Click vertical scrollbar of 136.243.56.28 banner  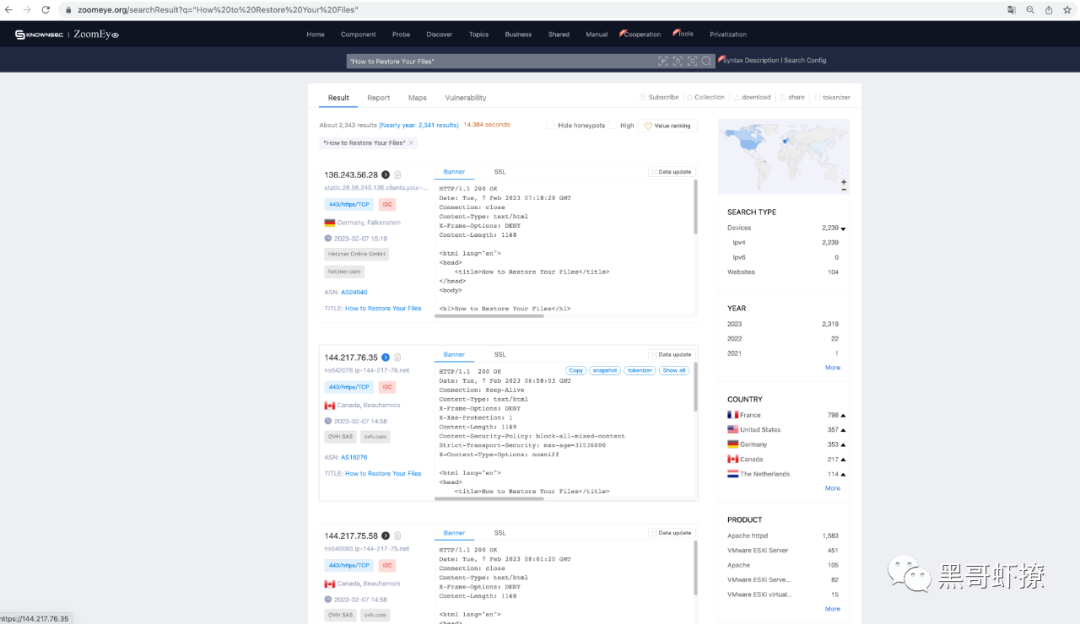click(695, 207)
